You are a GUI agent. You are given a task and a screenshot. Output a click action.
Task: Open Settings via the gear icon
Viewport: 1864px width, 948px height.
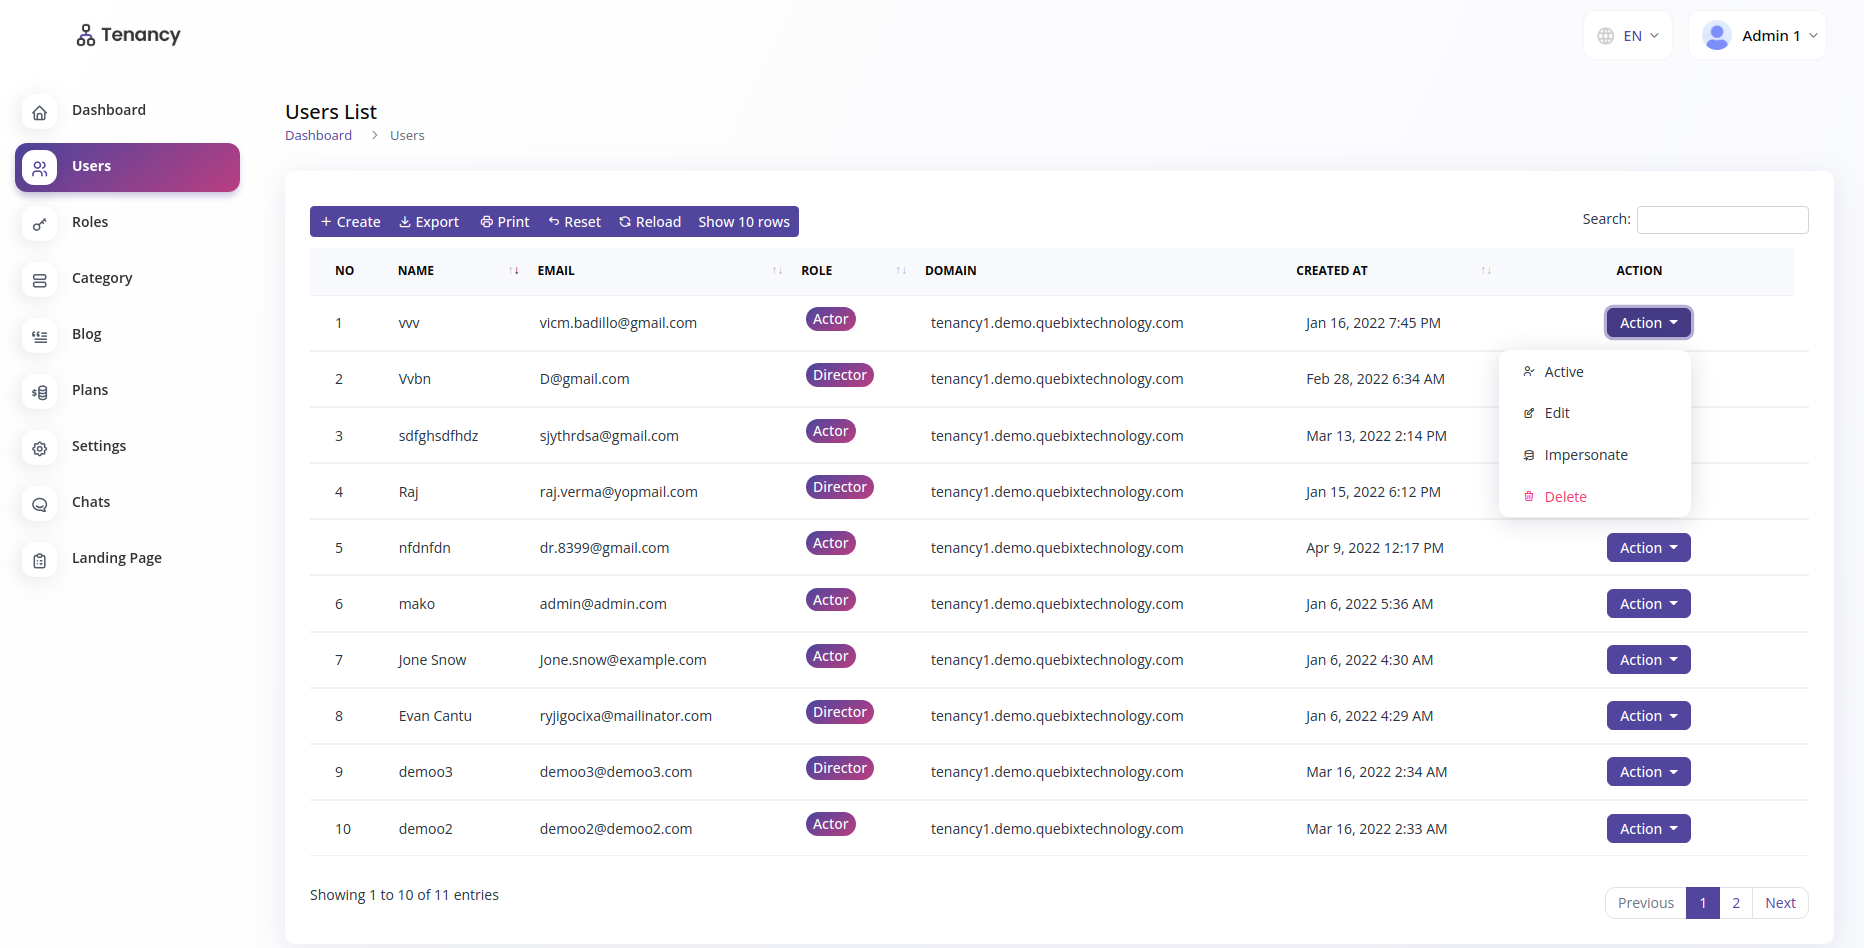[40, 448]
